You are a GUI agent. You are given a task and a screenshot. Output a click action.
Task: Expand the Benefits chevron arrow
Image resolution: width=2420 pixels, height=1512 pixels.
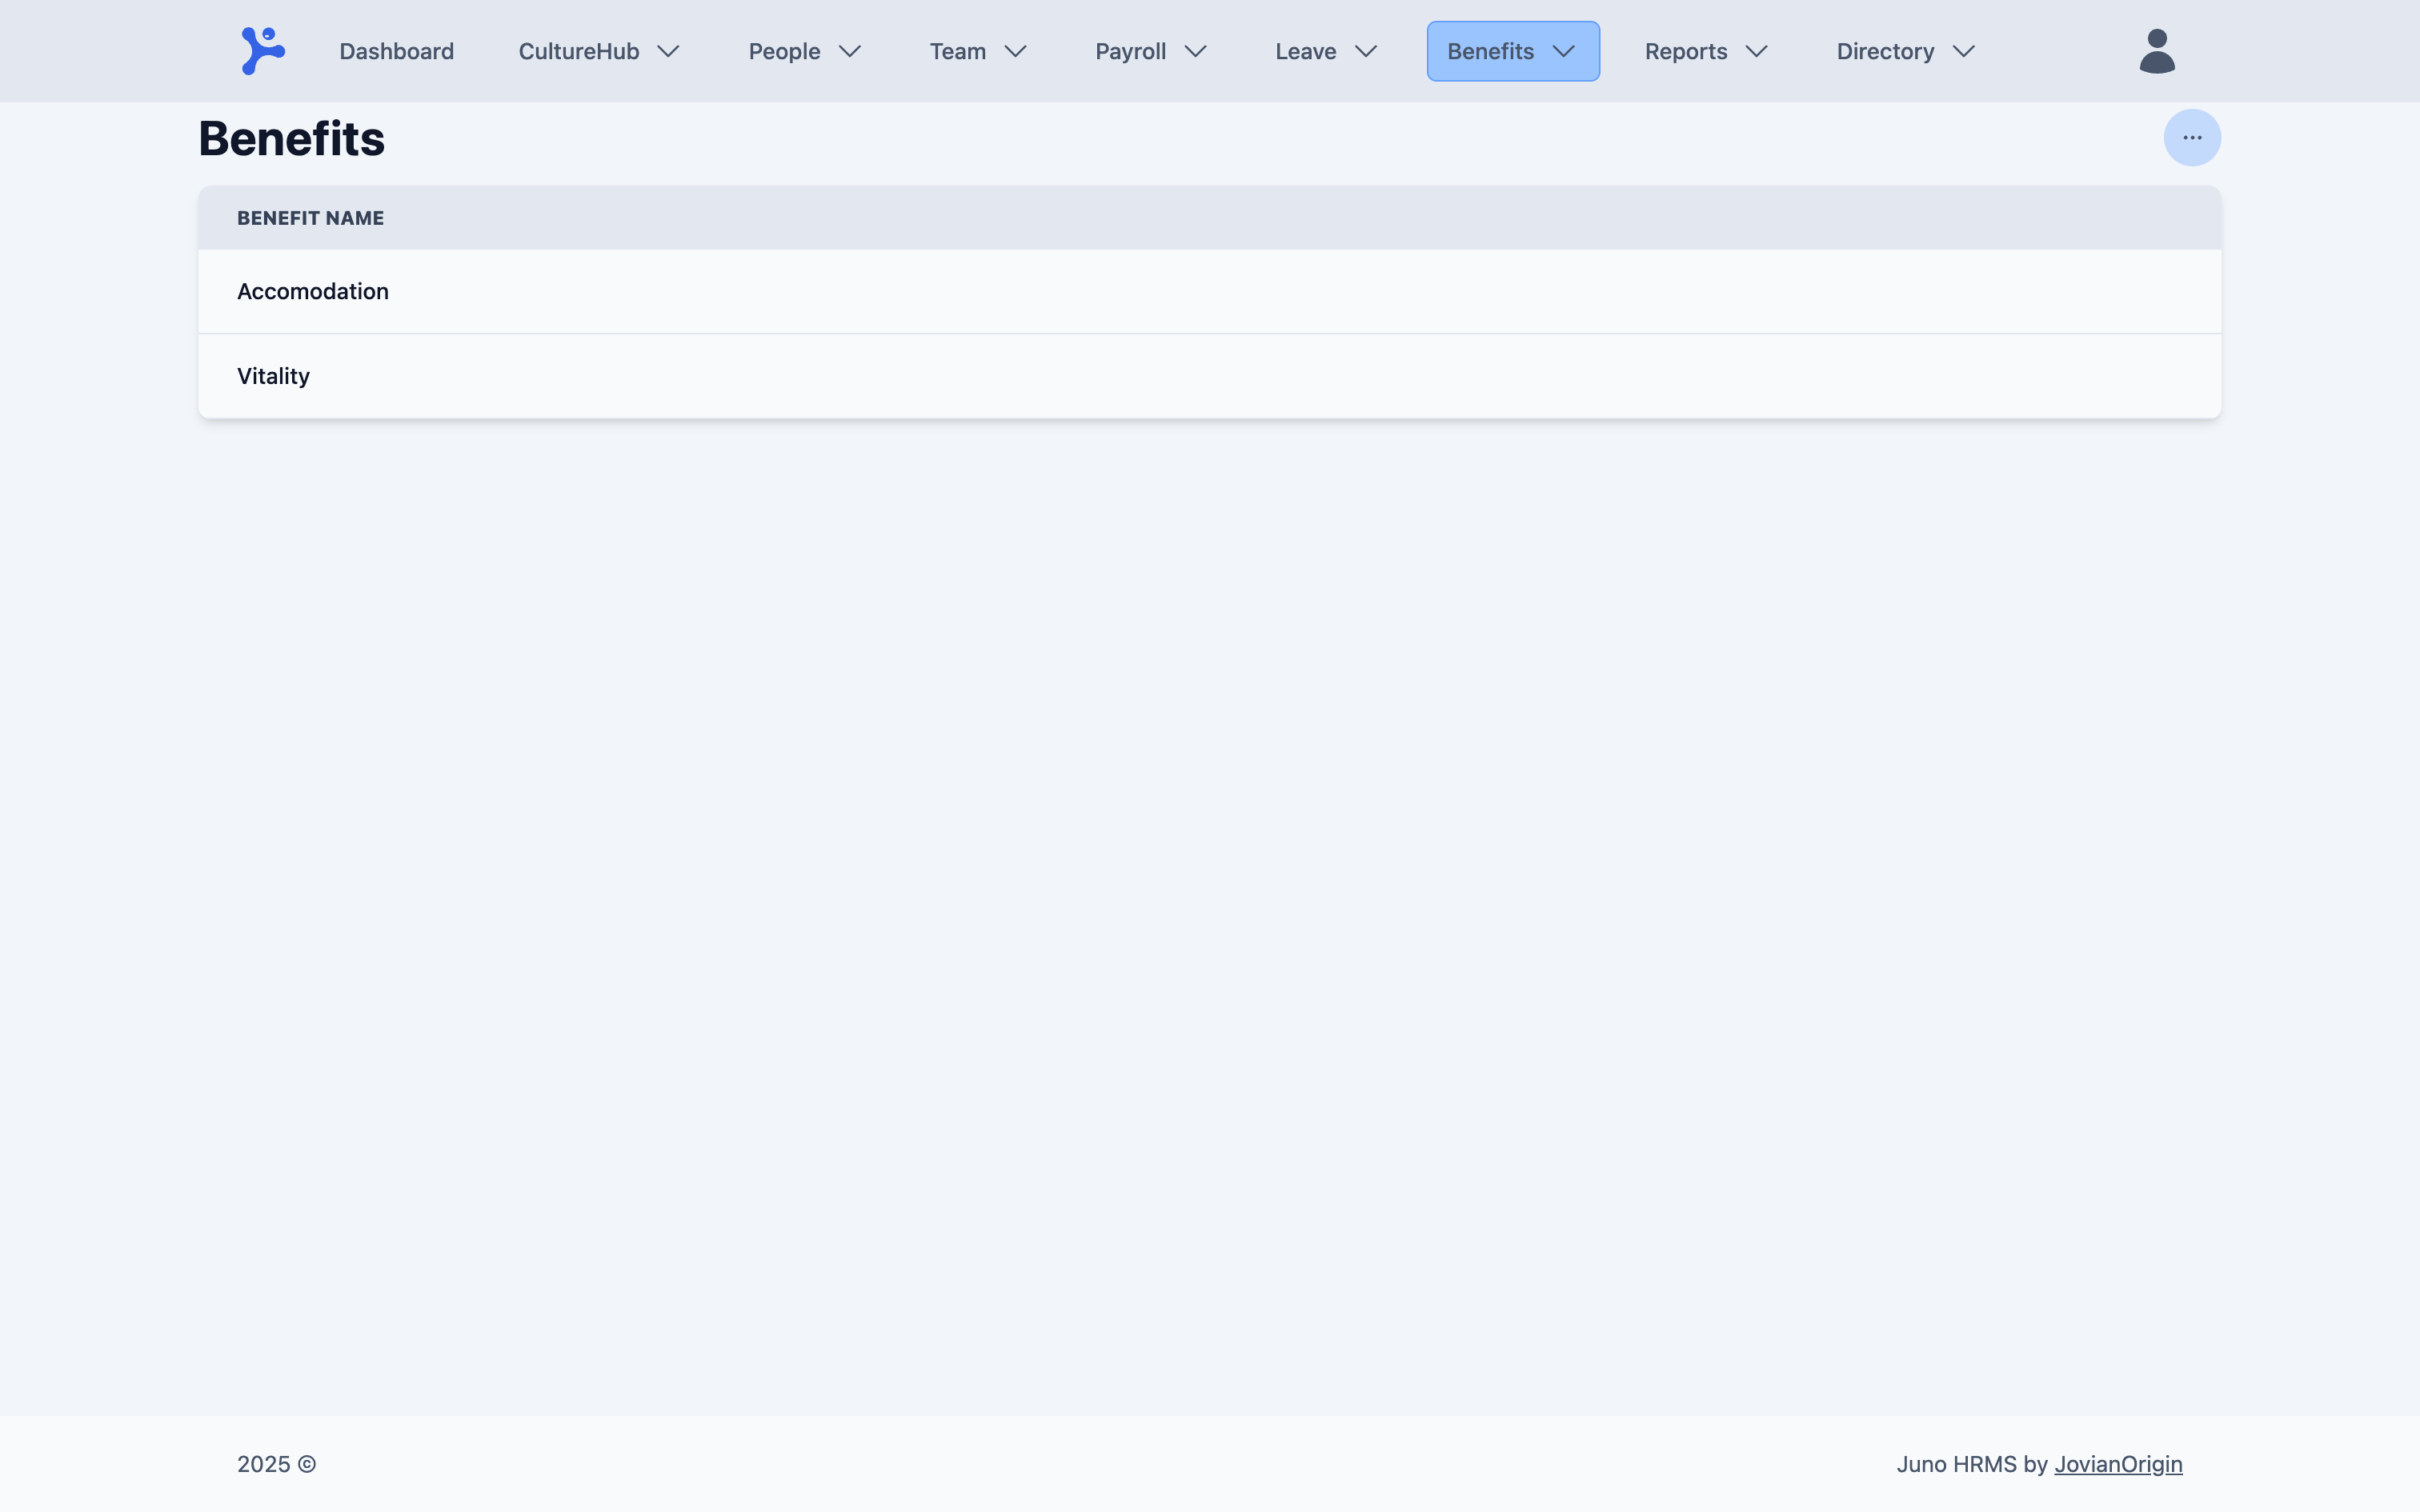point(1564,51)
